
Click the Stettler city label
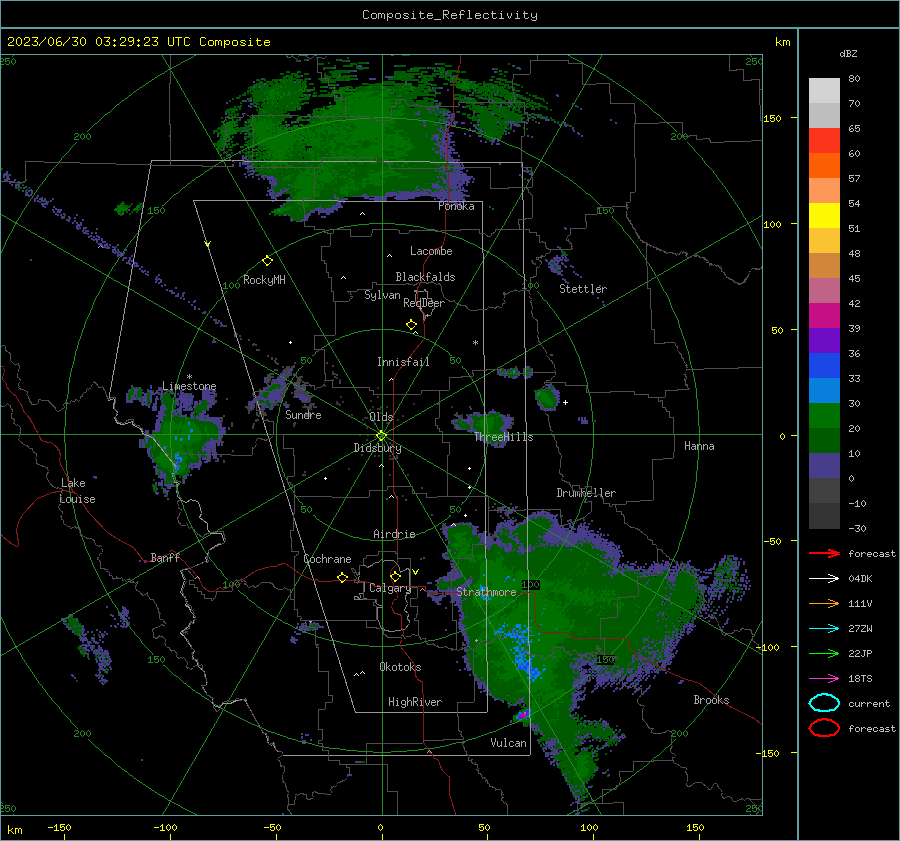click(x=583, y=289)
